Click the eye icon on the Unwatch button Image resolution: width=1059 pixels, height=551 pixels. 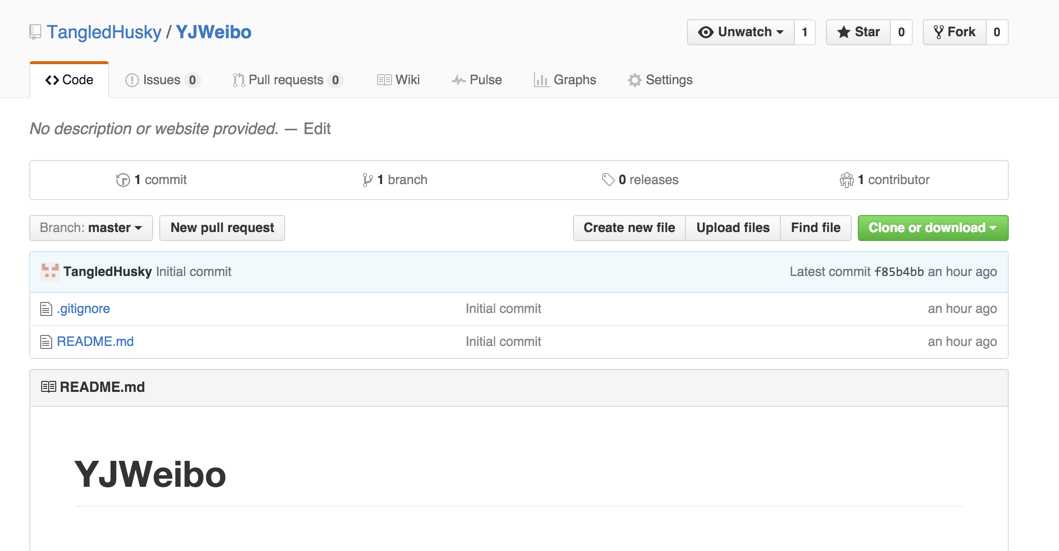point(706,32)
